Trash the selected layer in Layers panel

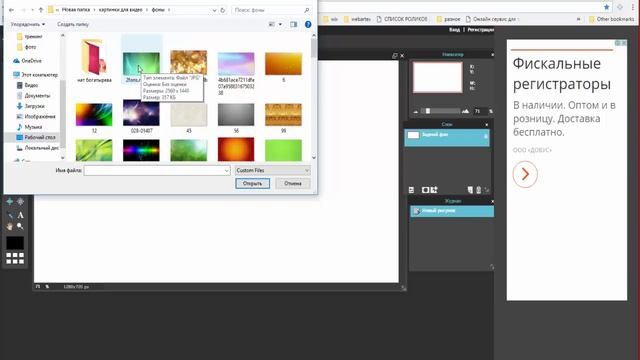[478, 190]
